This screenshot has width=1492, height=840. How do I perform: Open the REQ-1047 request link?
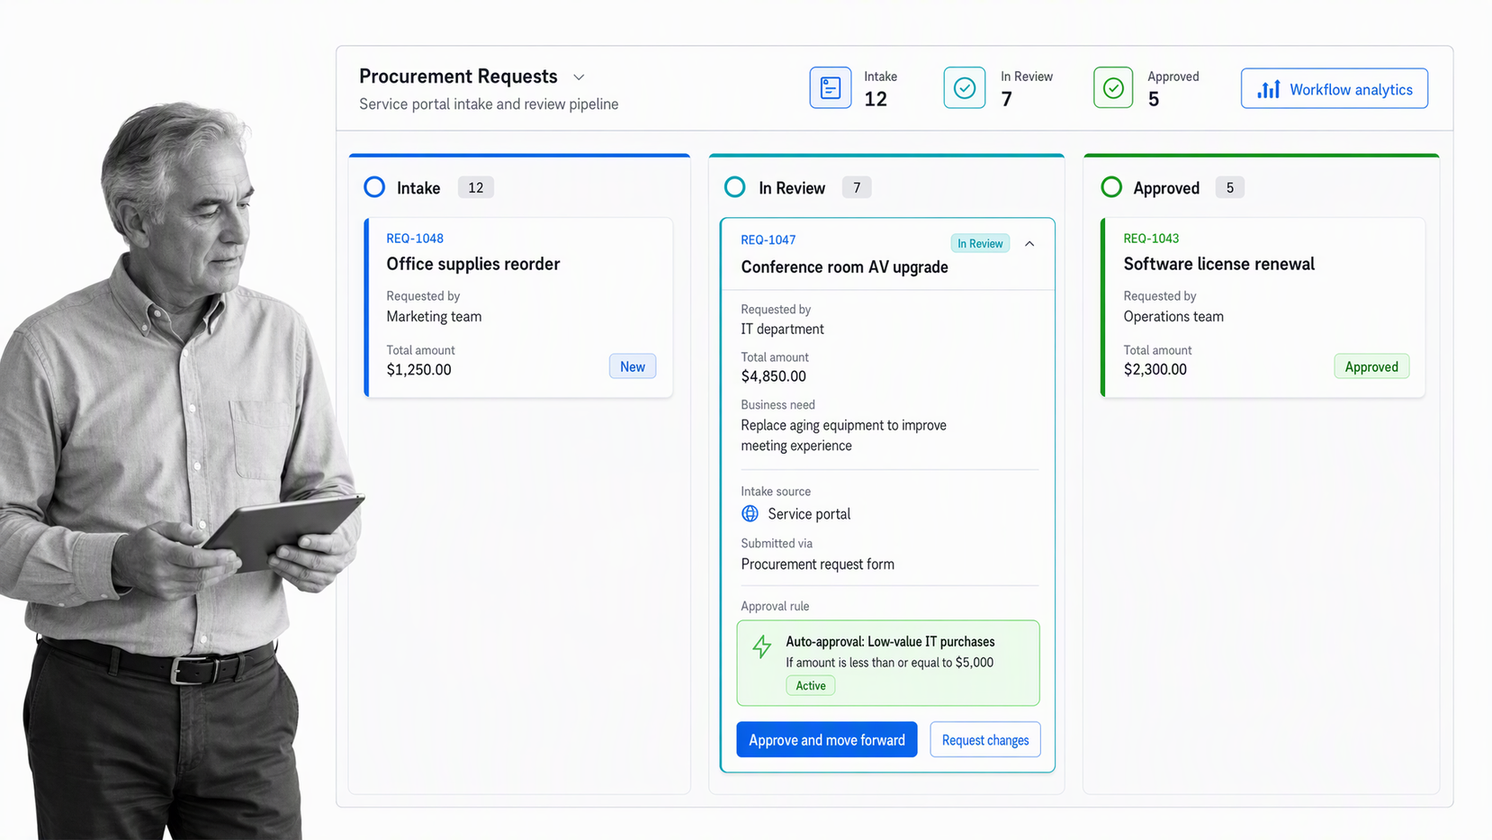[x=768, y=240]
